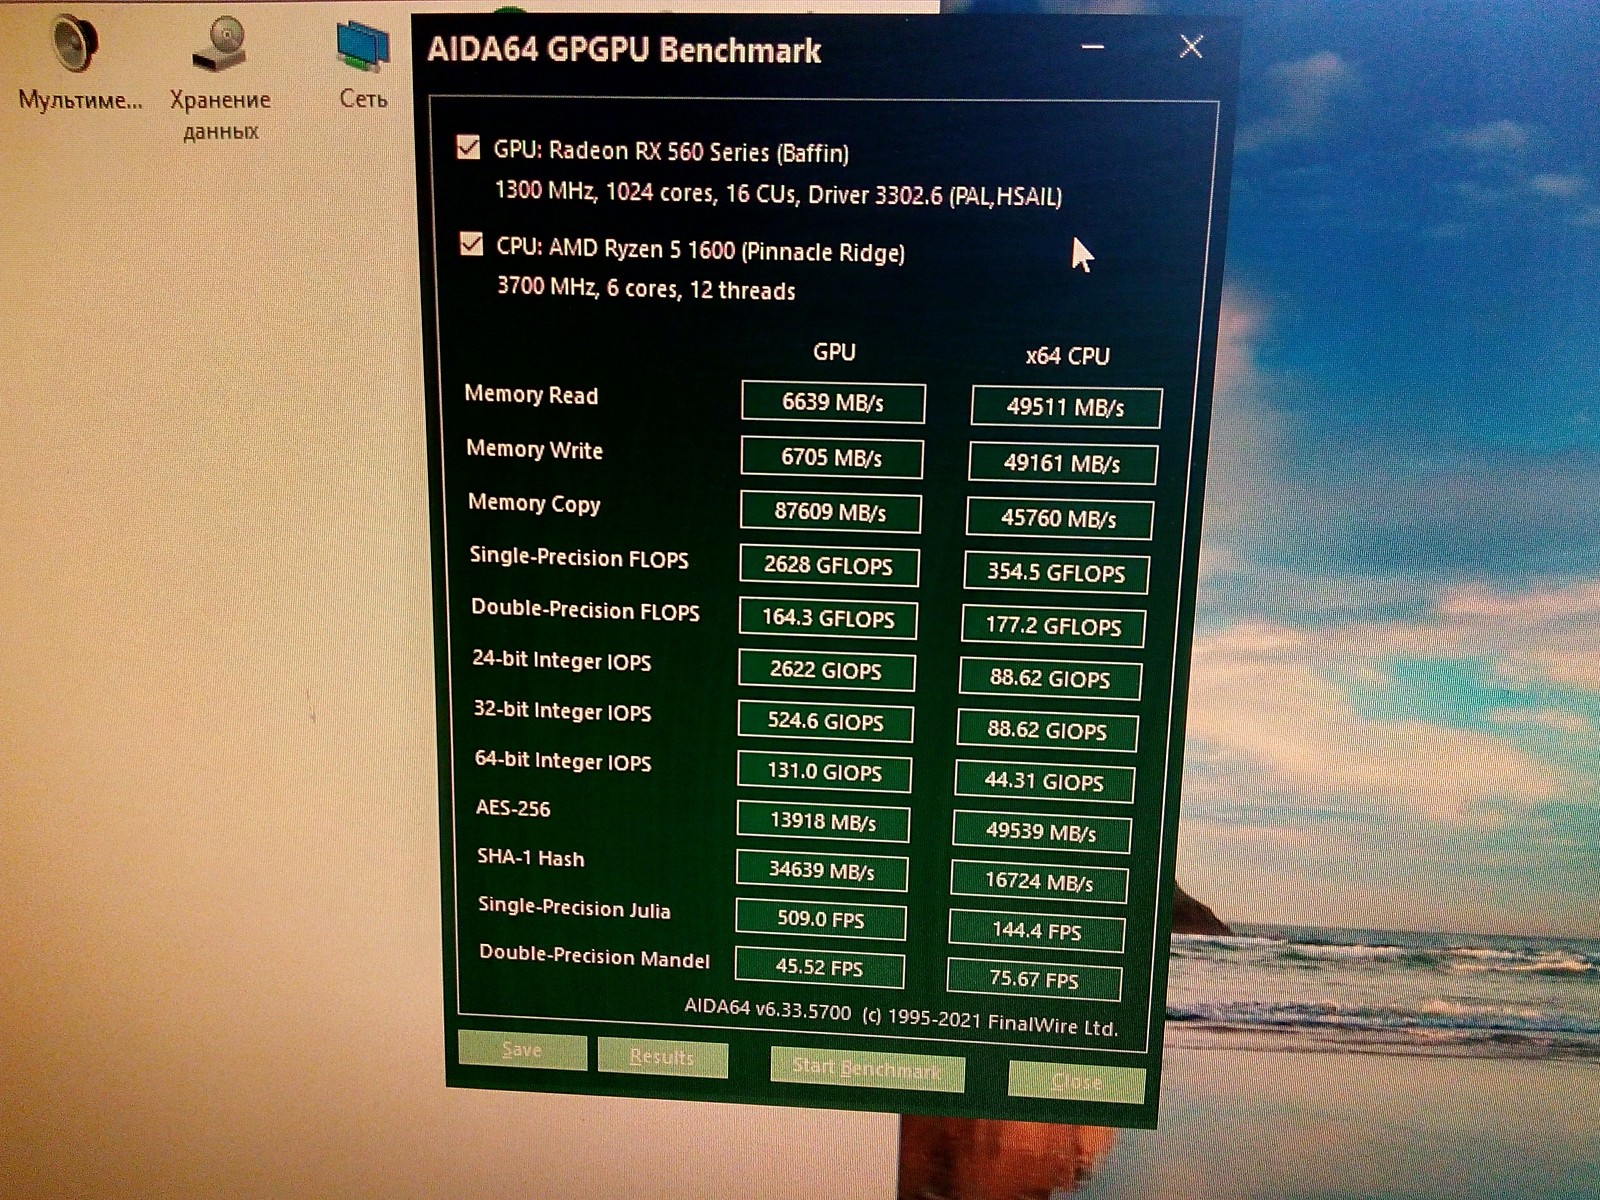Open the Мультимедиа speaker icon in the background window
Viewport: 1600px width, 1200px height.
pyautogui.click(x=75, y=42)
